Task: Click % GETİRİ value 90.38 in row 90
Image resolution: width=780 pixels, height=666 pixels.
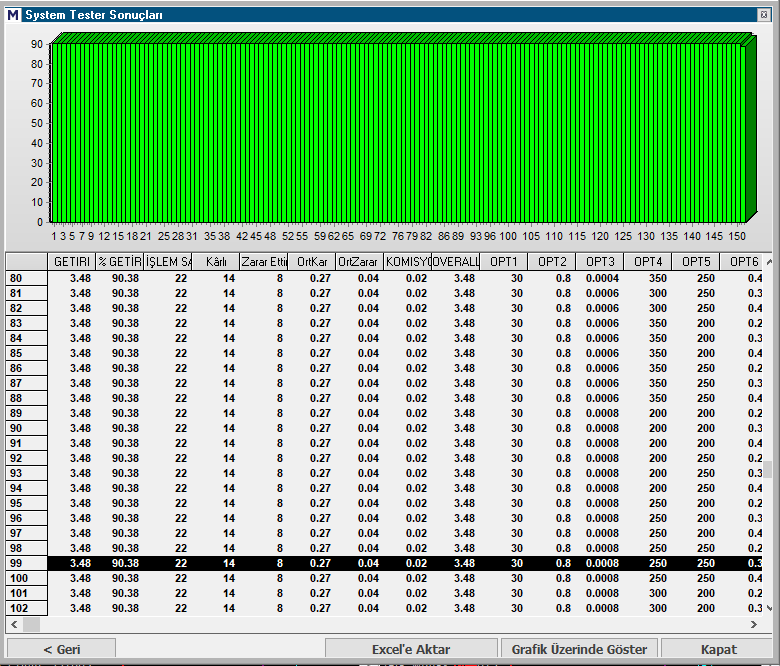Action: [125, 428]
